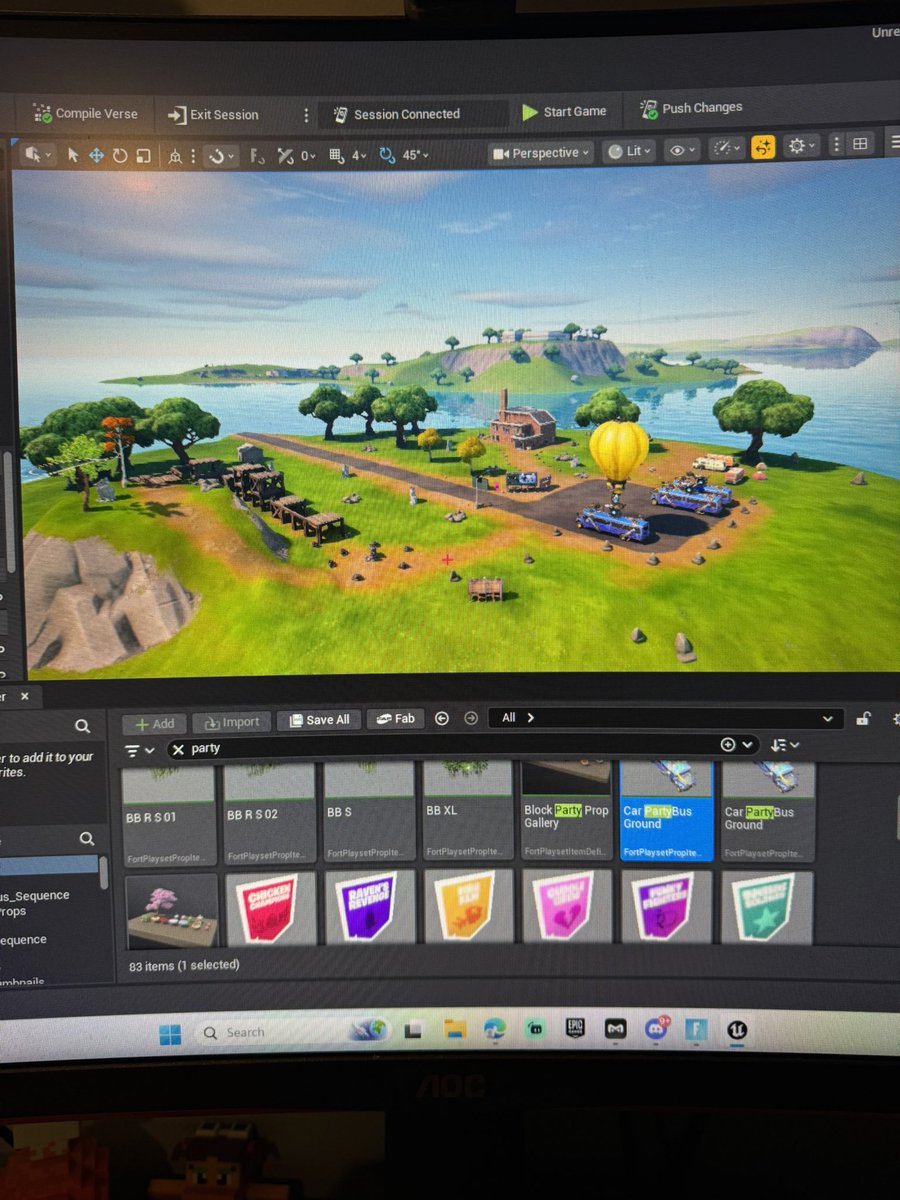Open the sort options dropdown icon

coord(785,745)
